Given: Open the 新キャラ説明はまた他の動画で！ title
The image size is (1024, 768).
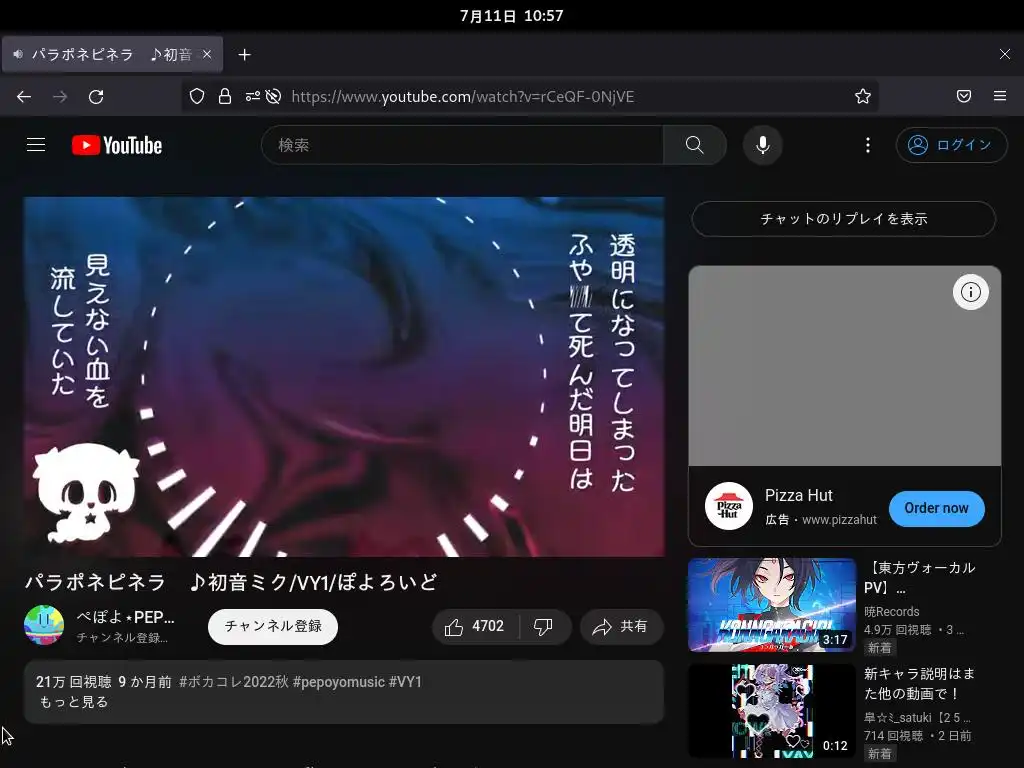Looking at the screenshot, I should coord(920,683).
